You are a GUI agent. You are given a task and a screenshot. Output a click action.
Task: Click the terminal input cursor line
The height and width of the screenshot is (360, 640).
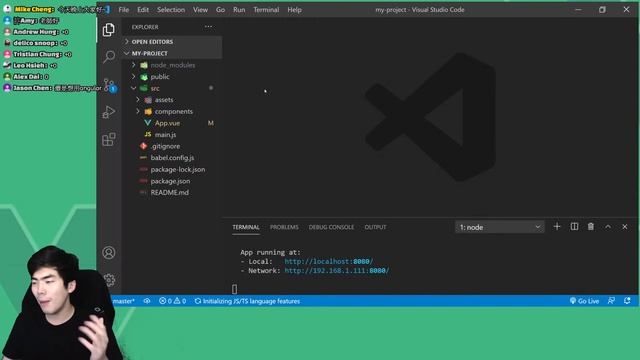234,289
